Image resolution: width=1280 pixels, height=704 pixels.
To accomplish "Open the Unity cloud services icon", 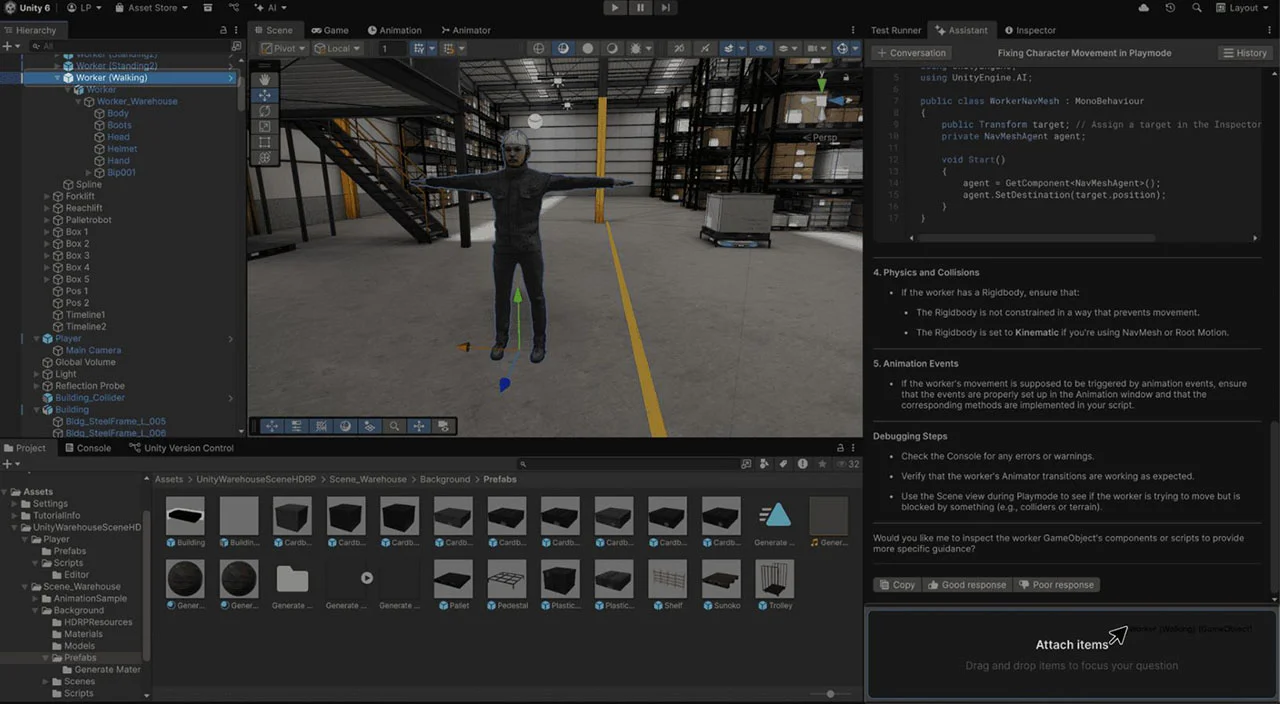I will coord(1144,8).
